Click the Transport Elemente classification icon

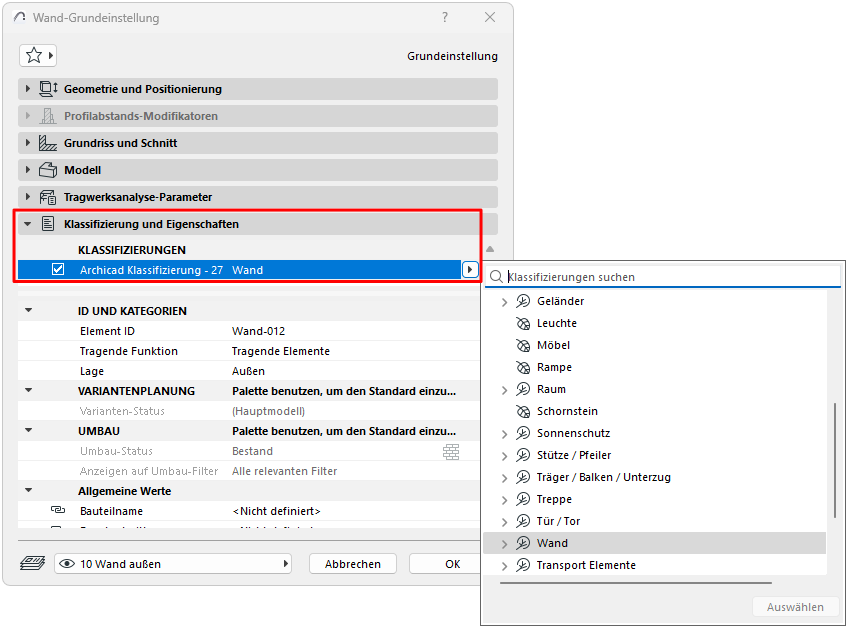click(x=523, y=565)
